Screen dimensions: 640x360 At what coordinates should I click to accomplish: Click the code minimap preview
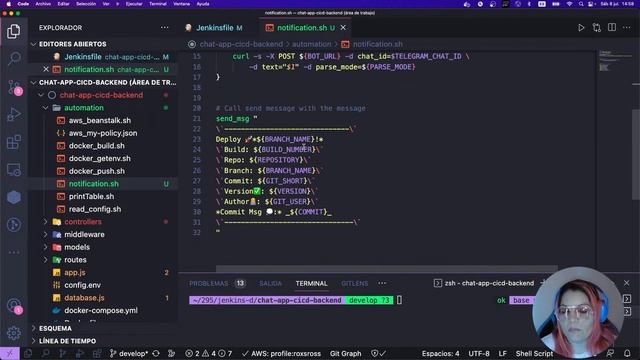coord(614,61)
